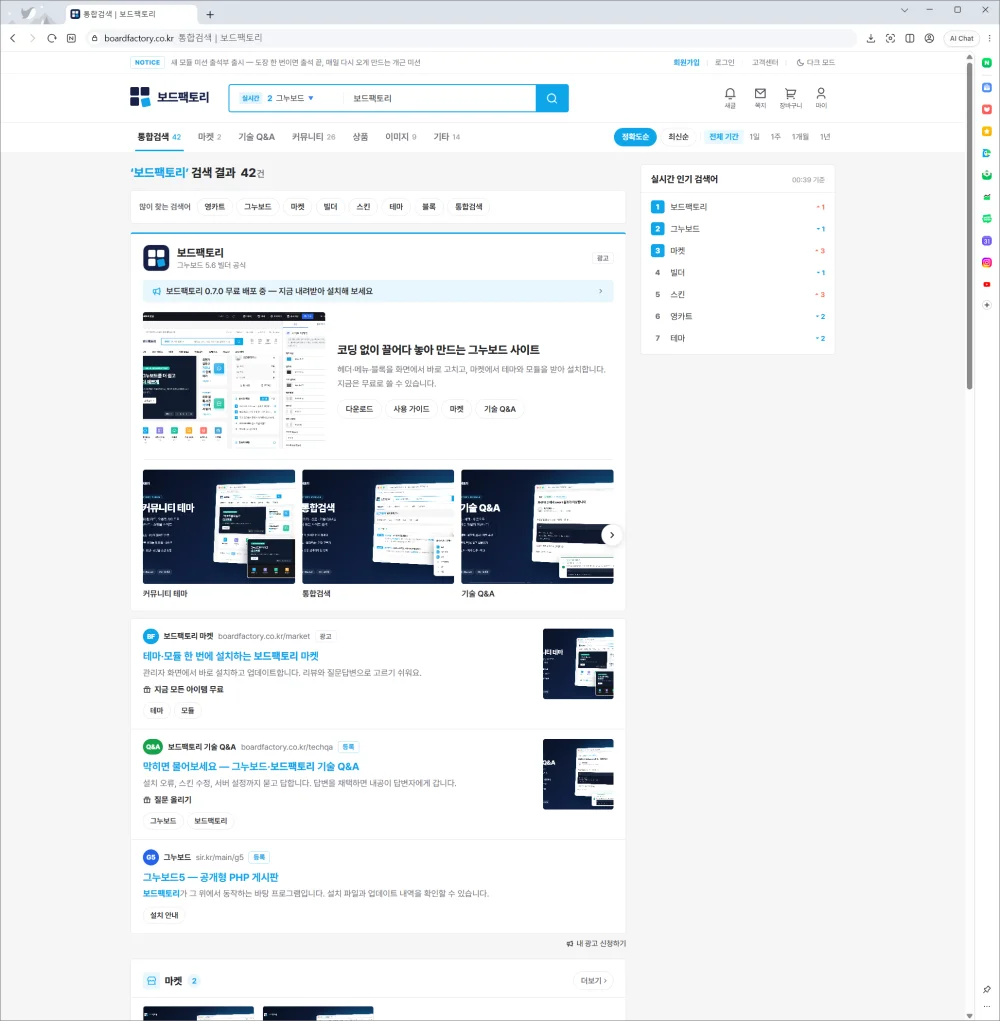Open the browser three-dot menu
1000x1021 pixels.
[x=990, y=38]
